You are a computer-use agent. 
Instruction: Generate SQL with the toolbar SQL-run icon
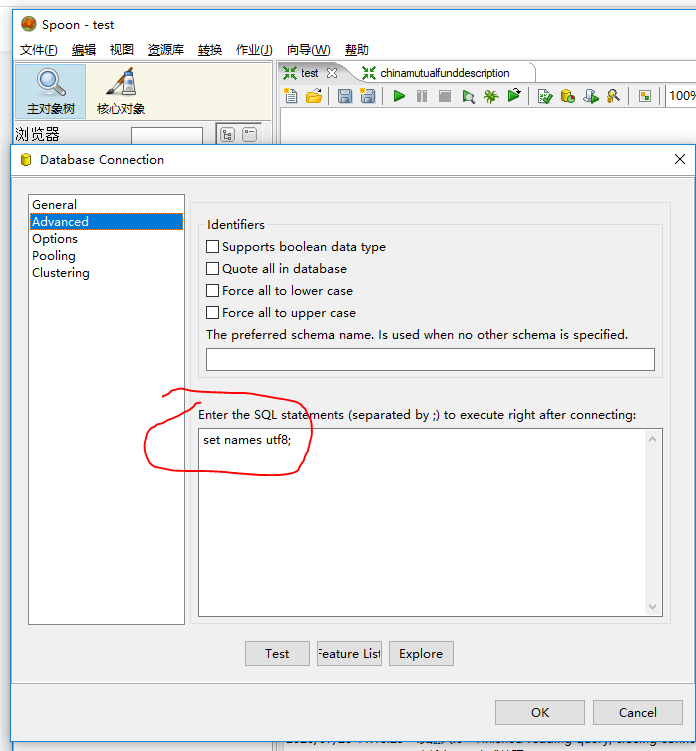[591, 96]
